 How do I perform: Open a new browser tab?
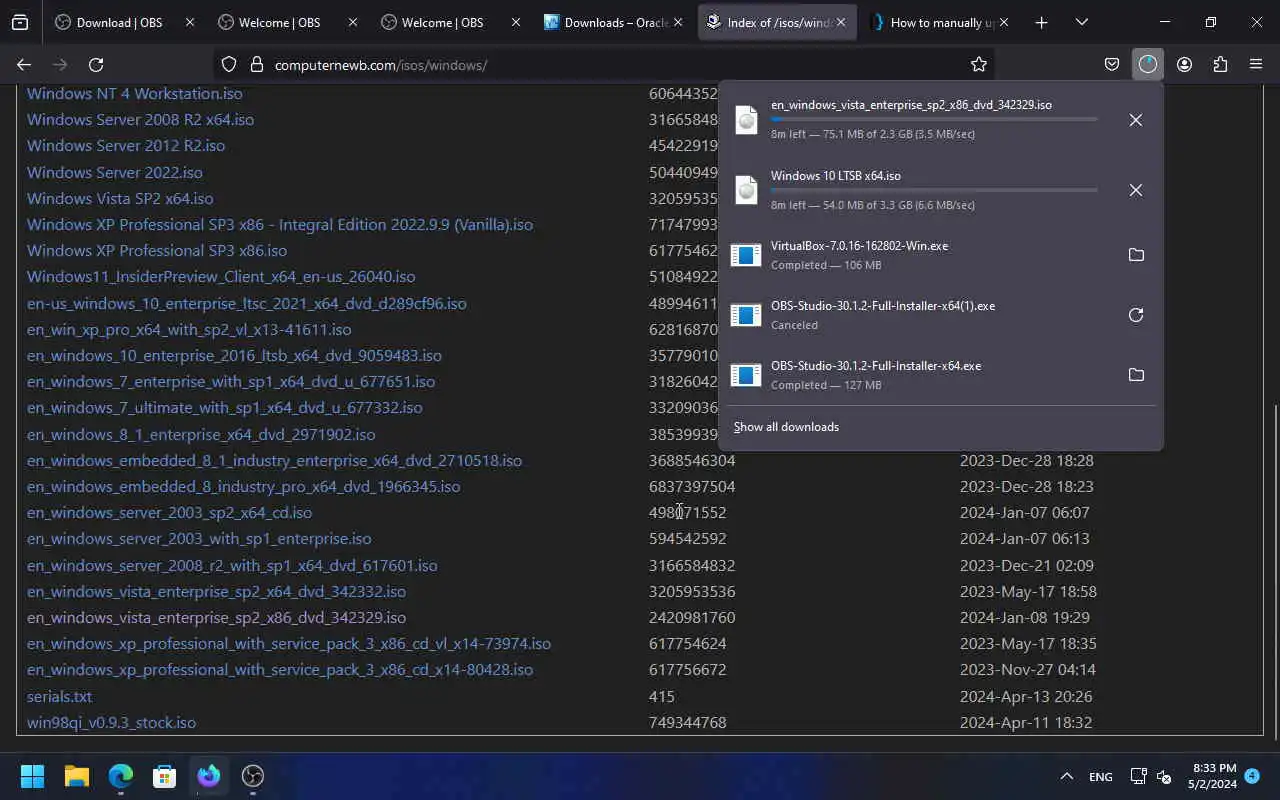pyautogui.click(x=1041, y=22)
